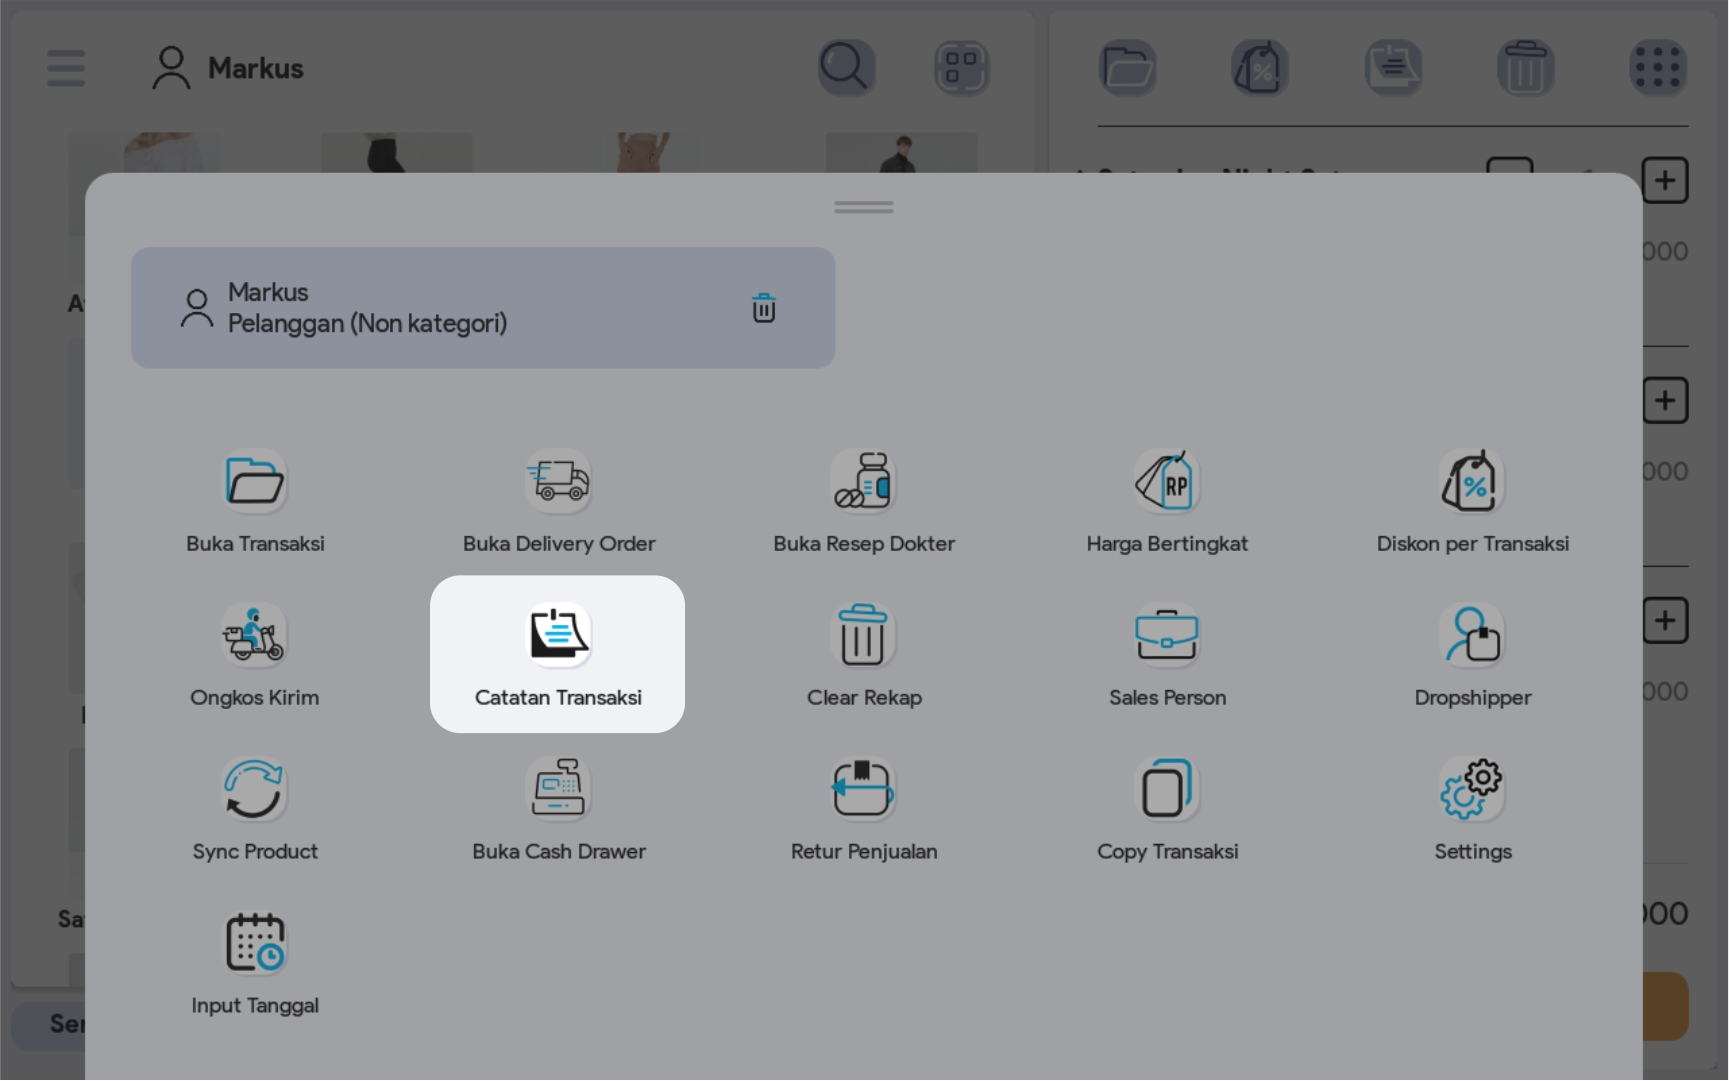Open Ongkos Kirim shipping option

click(x=255, y=636)
